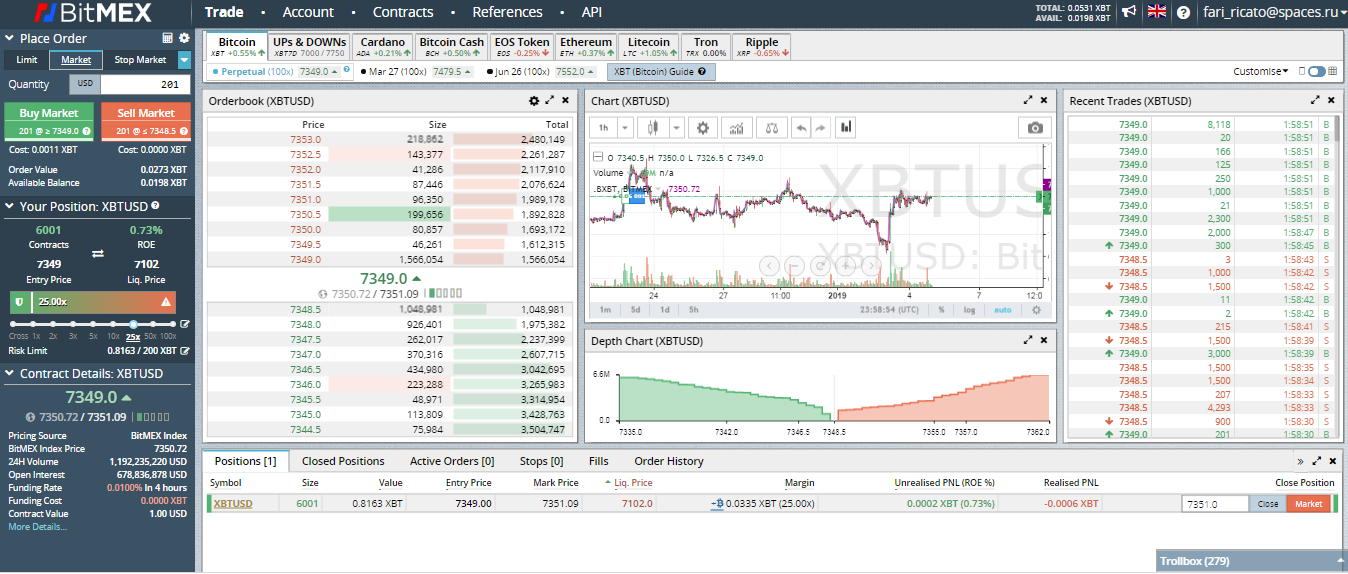Open Place Order settings gear
The height and width of the screenshot is (574, 1348).
coord(184,38)
